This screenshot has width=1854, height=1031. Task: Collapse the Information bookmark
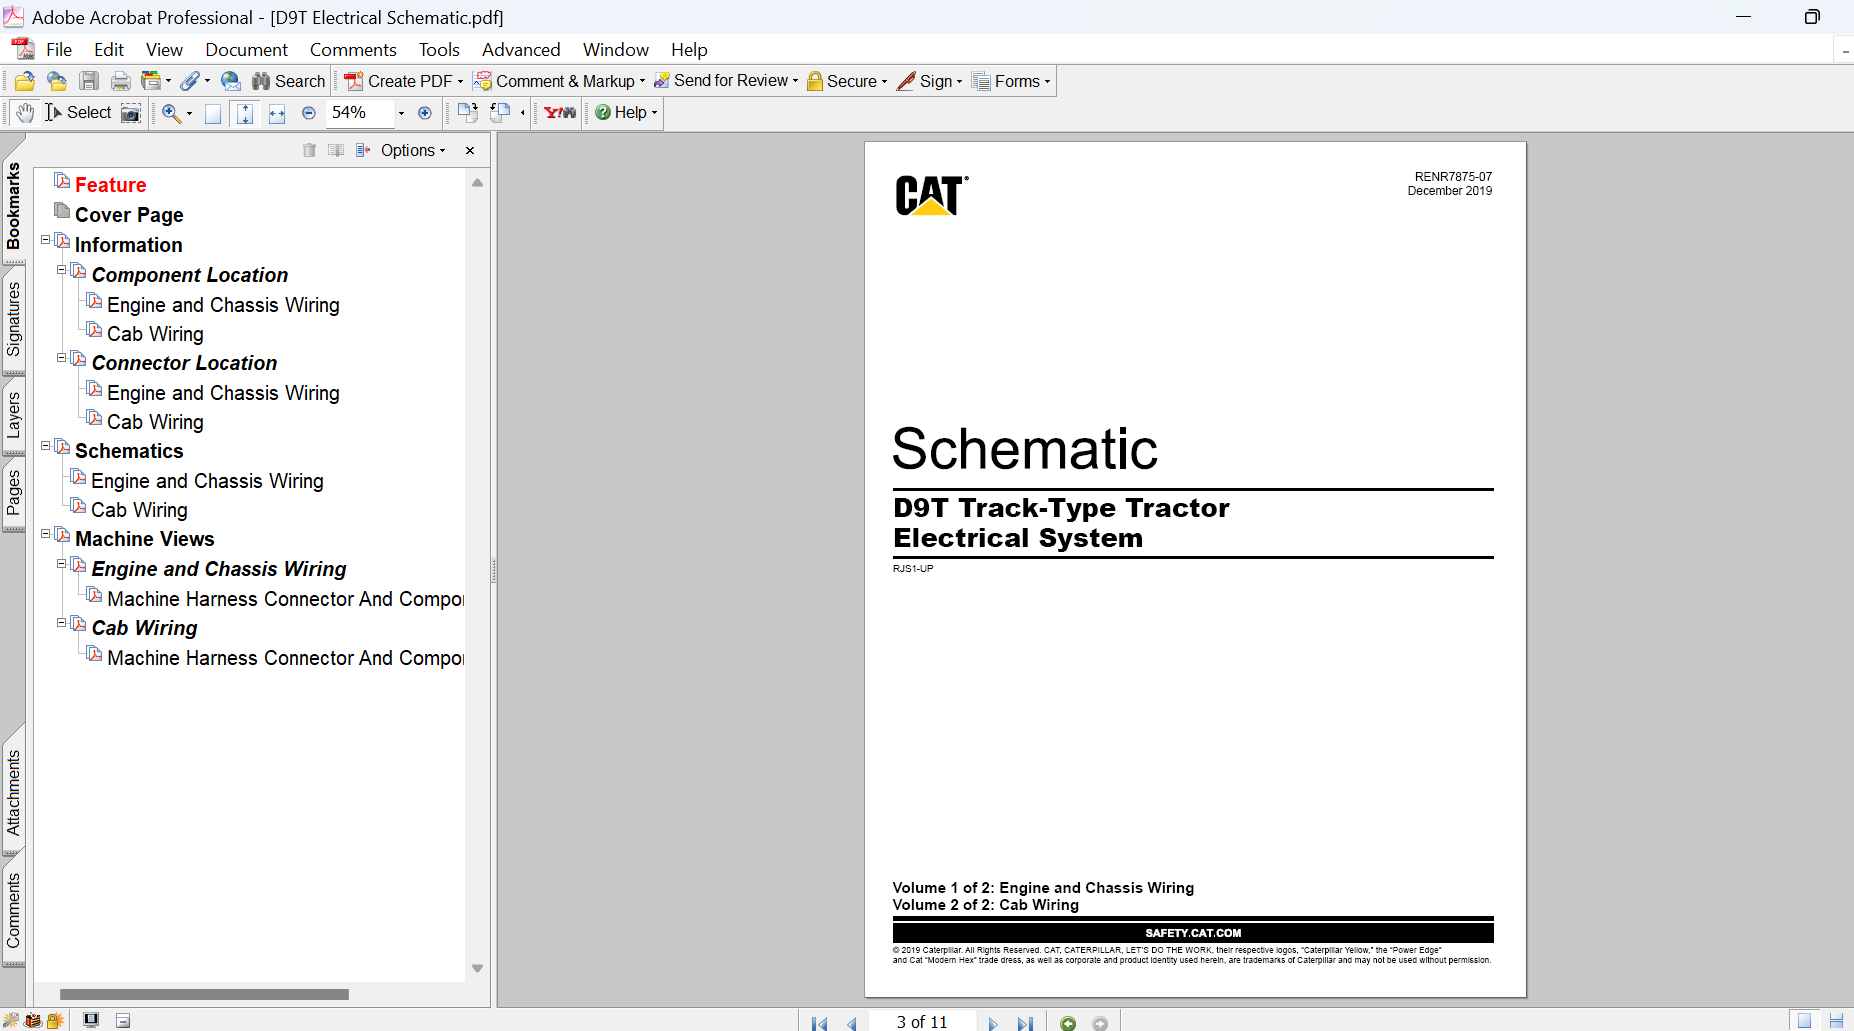point(46,240)
